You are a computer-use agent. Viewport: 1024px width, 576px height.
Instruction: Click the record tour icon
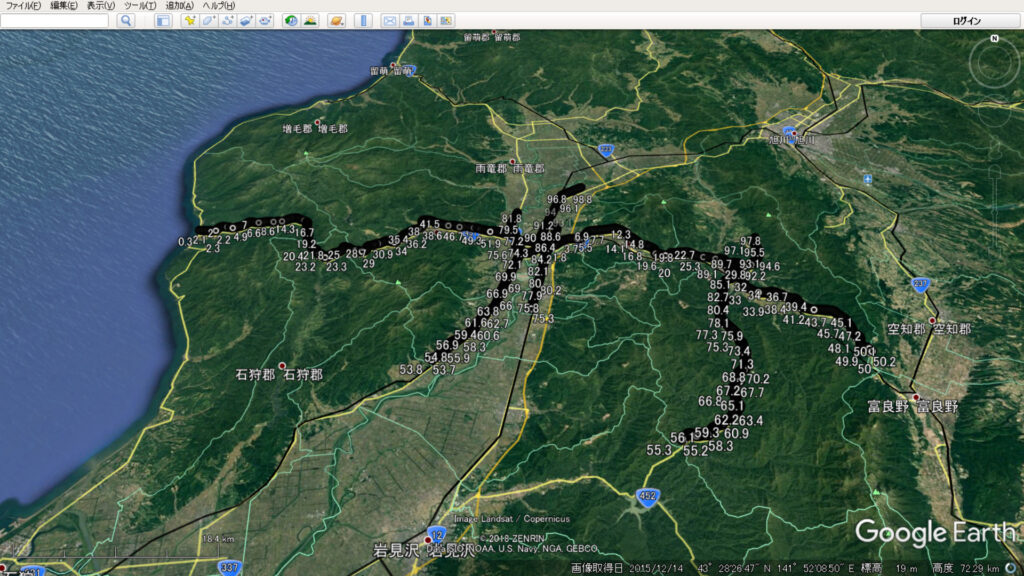(x=265, y=20)
